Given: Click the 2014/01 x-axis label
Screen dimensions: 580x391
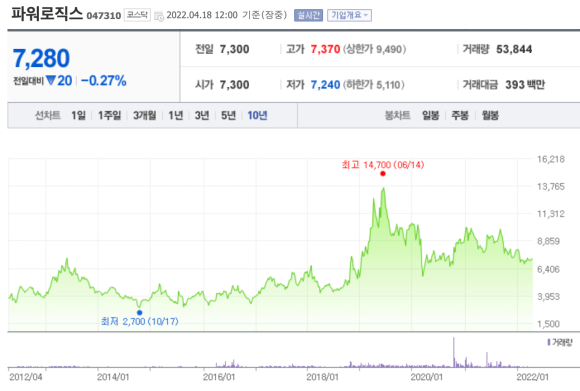Looking at the screenshot, I should coord(113,377).
